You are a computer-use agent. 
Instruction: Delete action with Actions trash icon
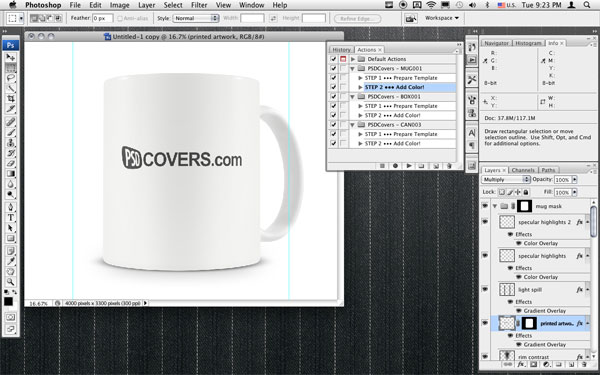point(449,166)
